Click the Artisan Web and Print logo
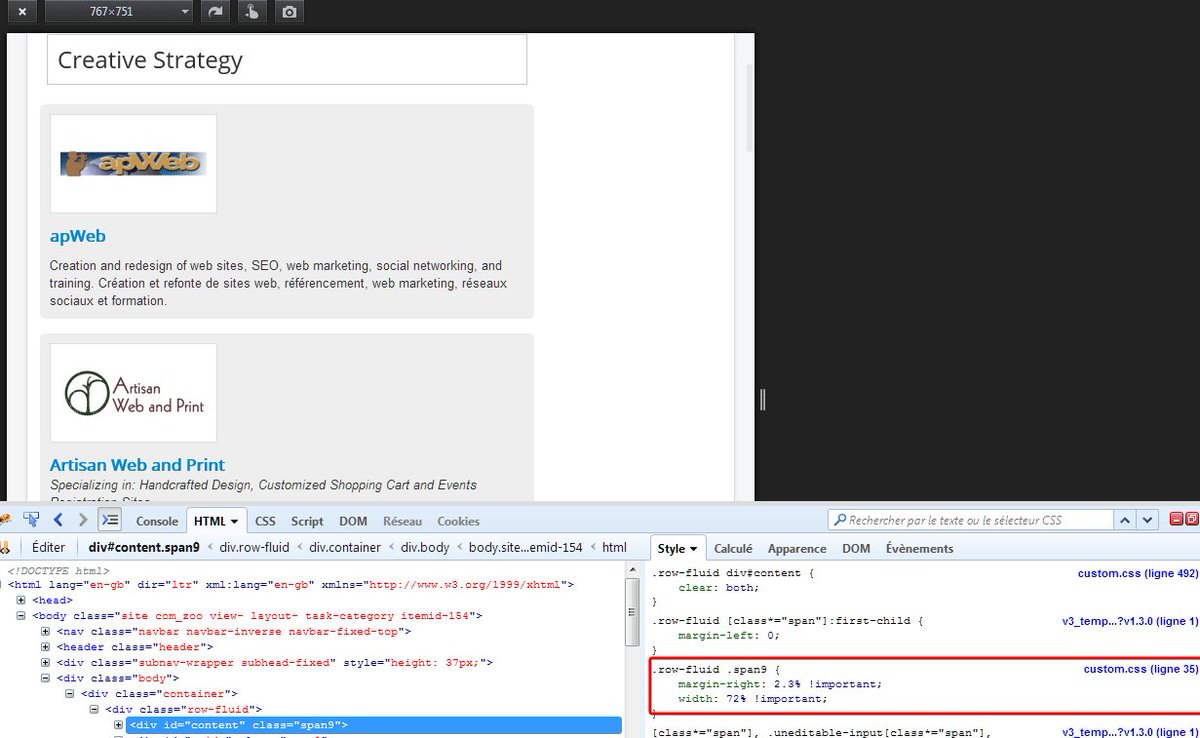 [133, 393]
